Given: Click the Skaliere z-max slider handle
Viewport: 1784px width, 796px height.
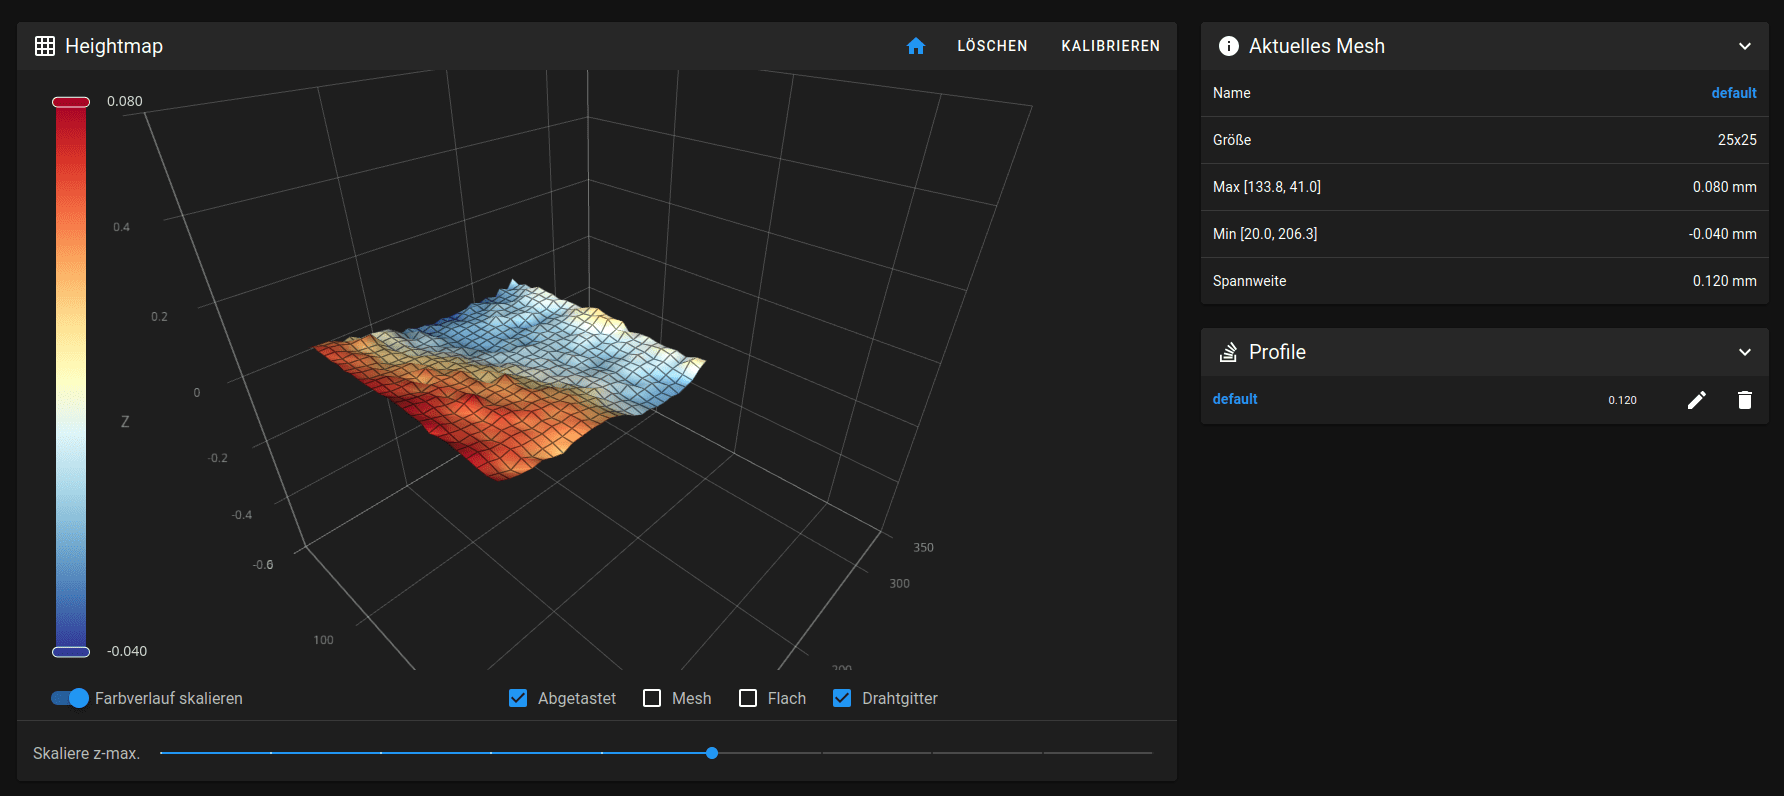Looking at the screenshot, I should click(x=712, y=753).
